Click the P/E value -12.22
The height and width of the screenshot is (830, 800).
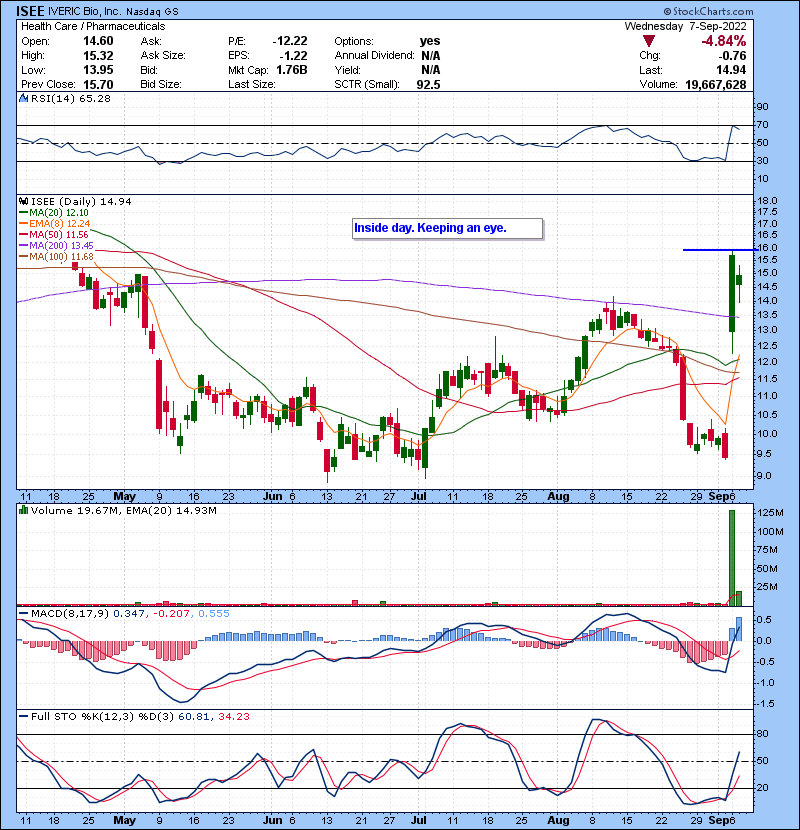coord(290,41)
